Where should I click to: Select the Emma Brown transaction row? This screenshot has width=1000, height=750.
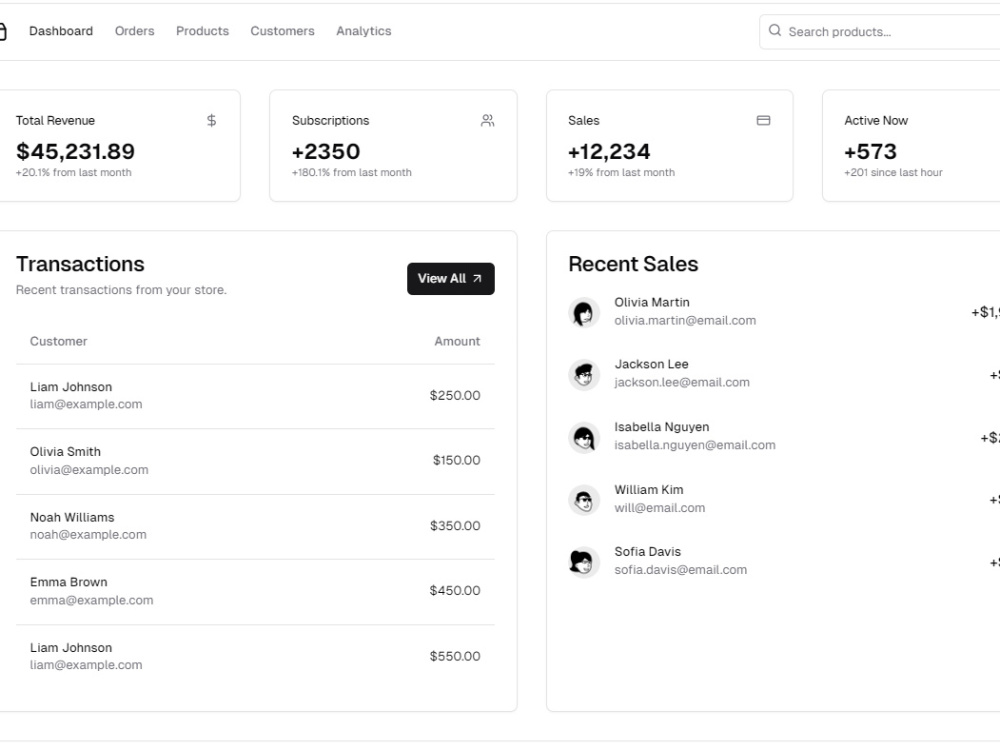tap(255, 592)
